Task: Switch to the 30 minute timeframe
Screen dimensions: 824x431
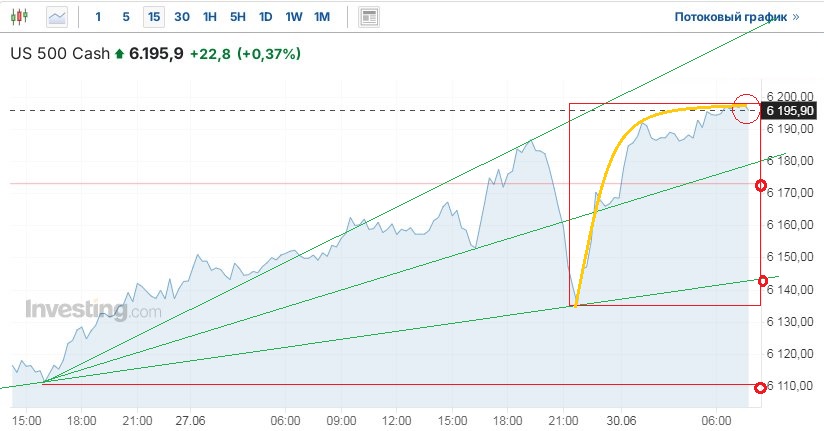Action: tap(181, 17)
